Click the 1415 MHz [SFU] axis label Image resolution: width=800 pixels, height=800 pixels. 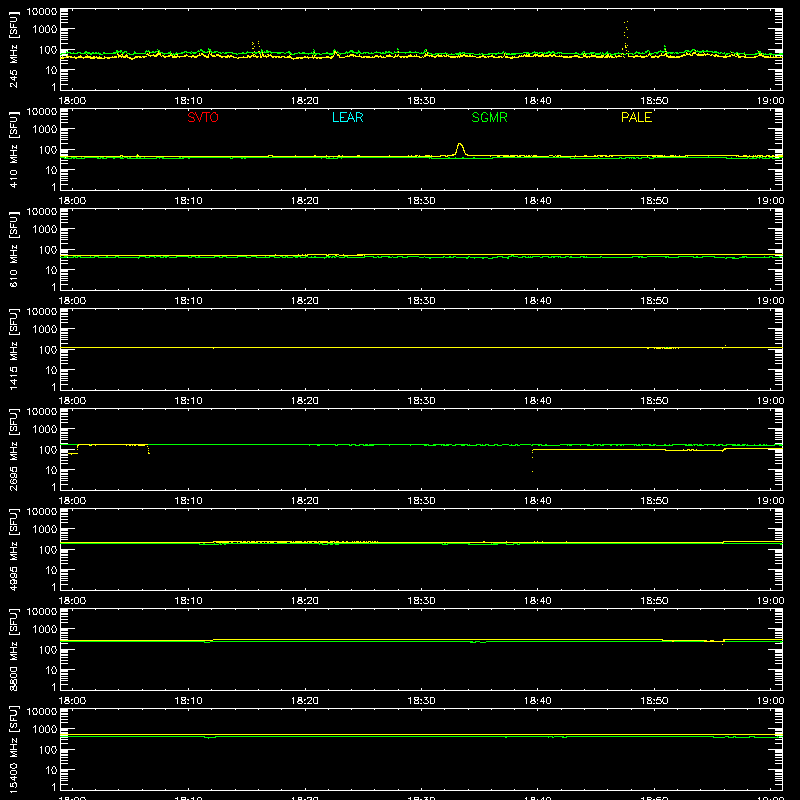point(13,349)
